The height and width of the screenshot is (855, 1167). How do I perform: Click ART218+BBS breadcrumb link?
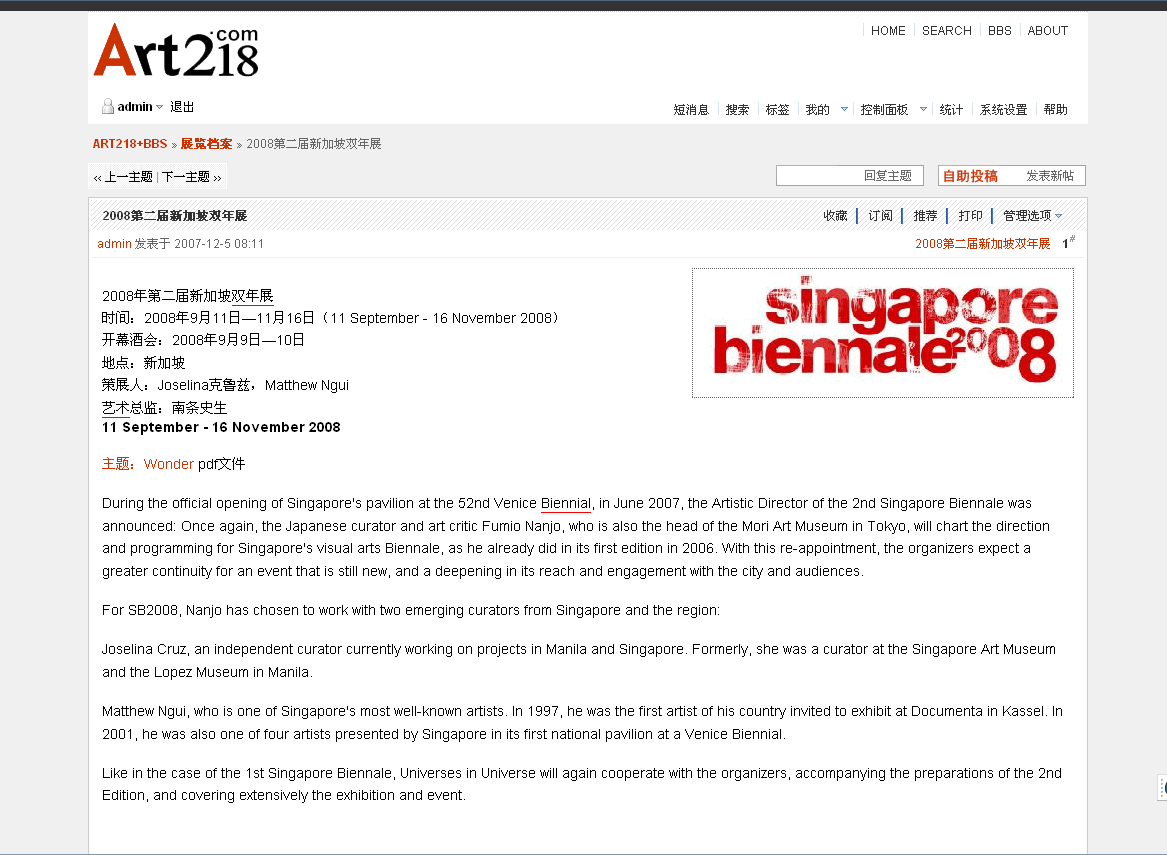[x=130, y=144]
